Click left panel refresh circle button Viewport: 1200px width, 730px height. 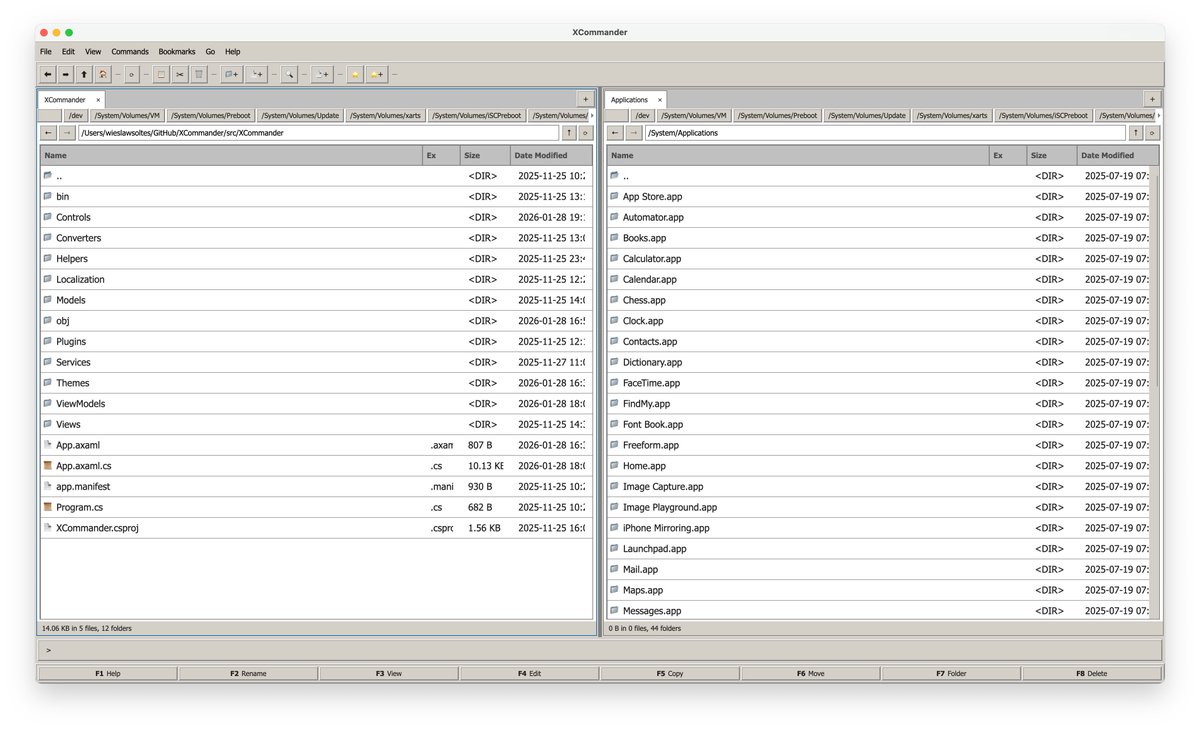tap(585, 133)
